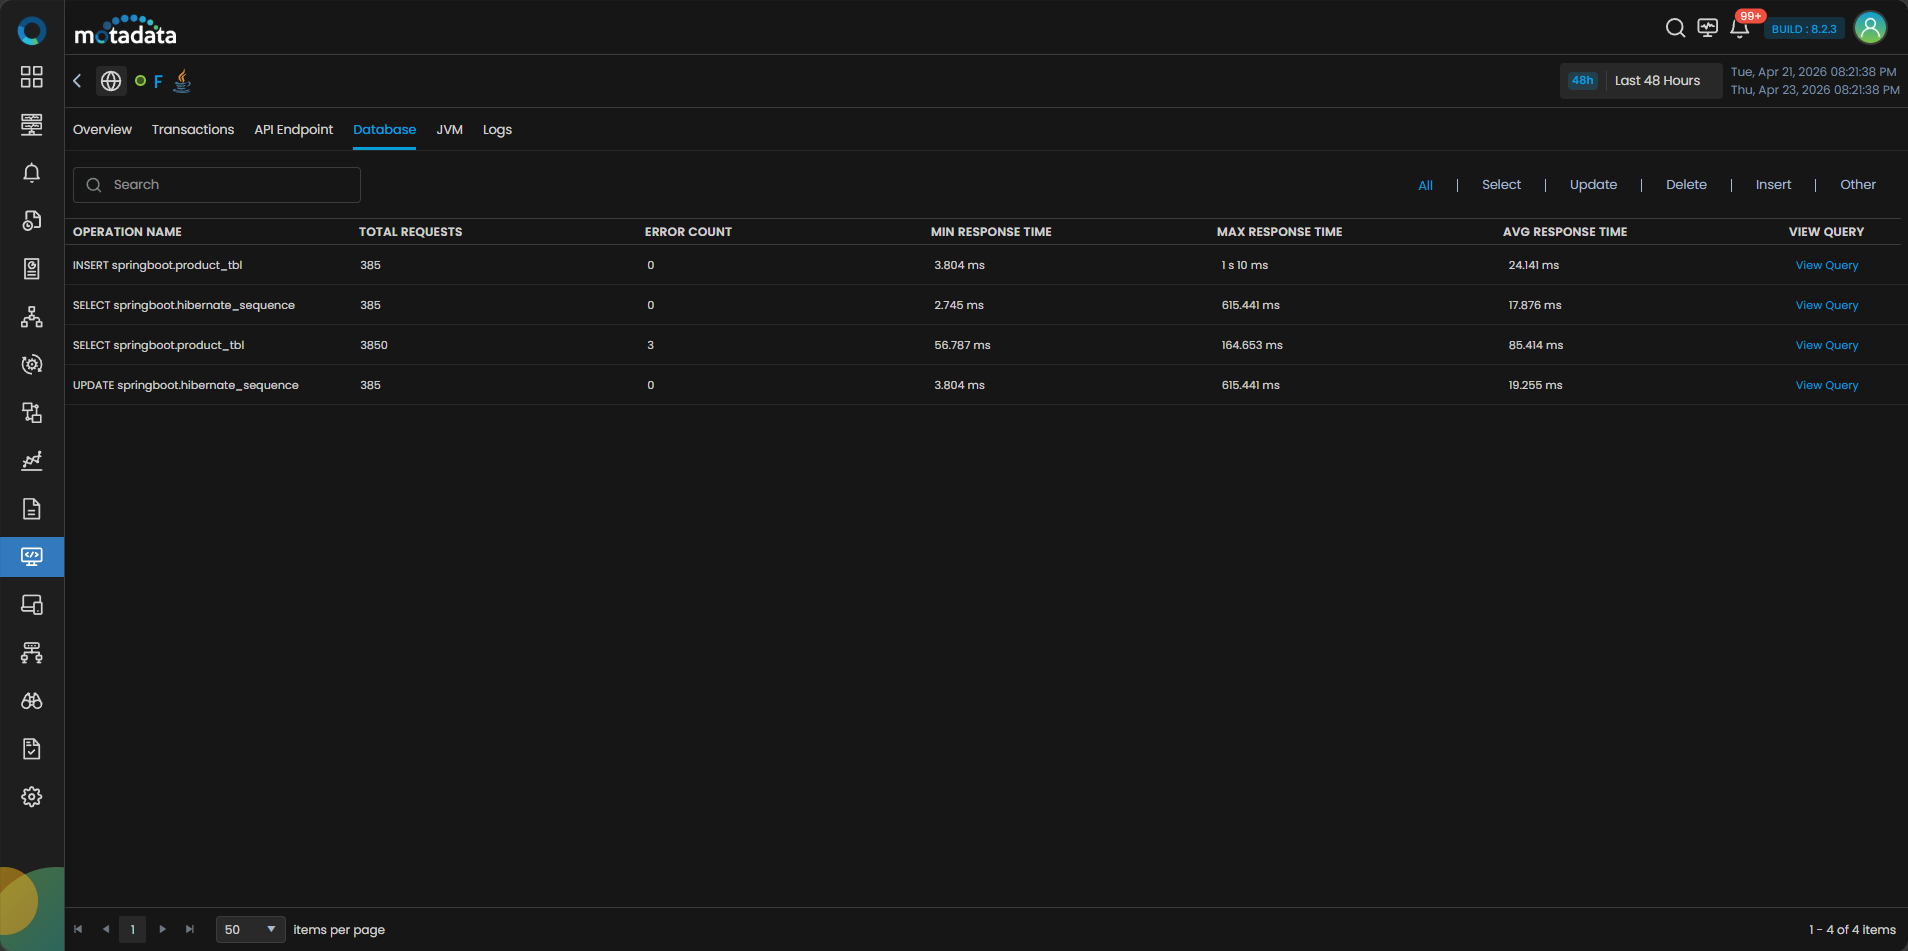
Task: Open the settings gear icon in sidebar
Action: pos(32,797)
